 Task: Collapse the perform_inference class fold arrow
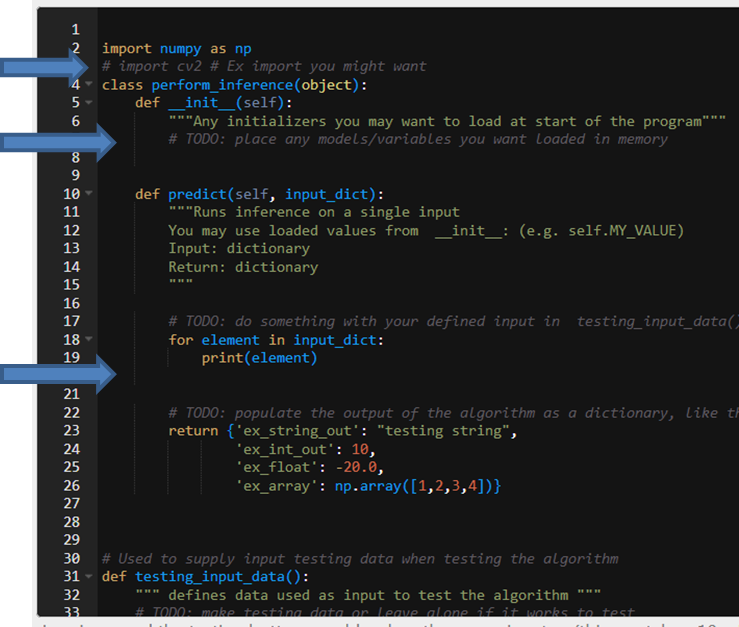[x=89, y=84]
